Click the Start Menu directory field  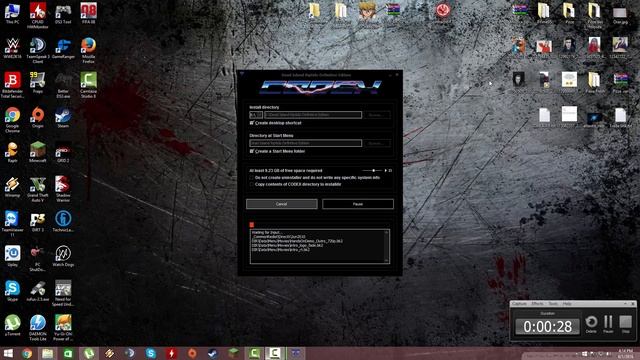point(305,143)
